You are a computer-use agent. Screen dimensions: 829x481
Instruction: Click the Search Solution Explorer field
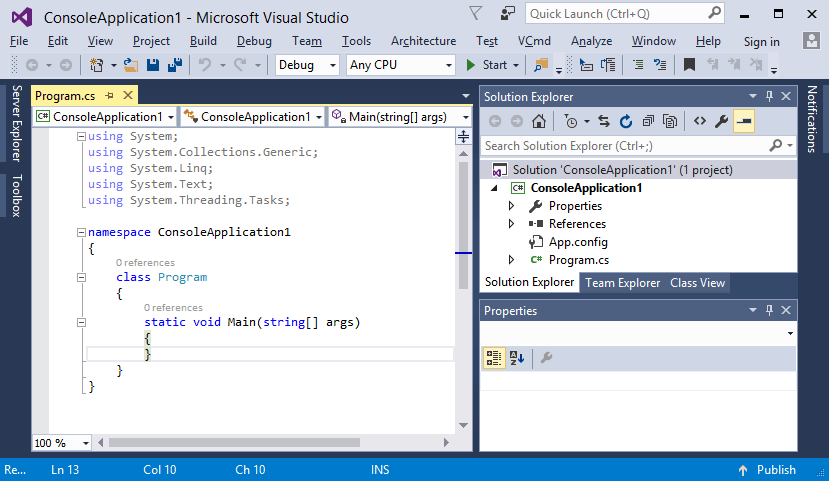pyautogui.click(x=624, y=146)
